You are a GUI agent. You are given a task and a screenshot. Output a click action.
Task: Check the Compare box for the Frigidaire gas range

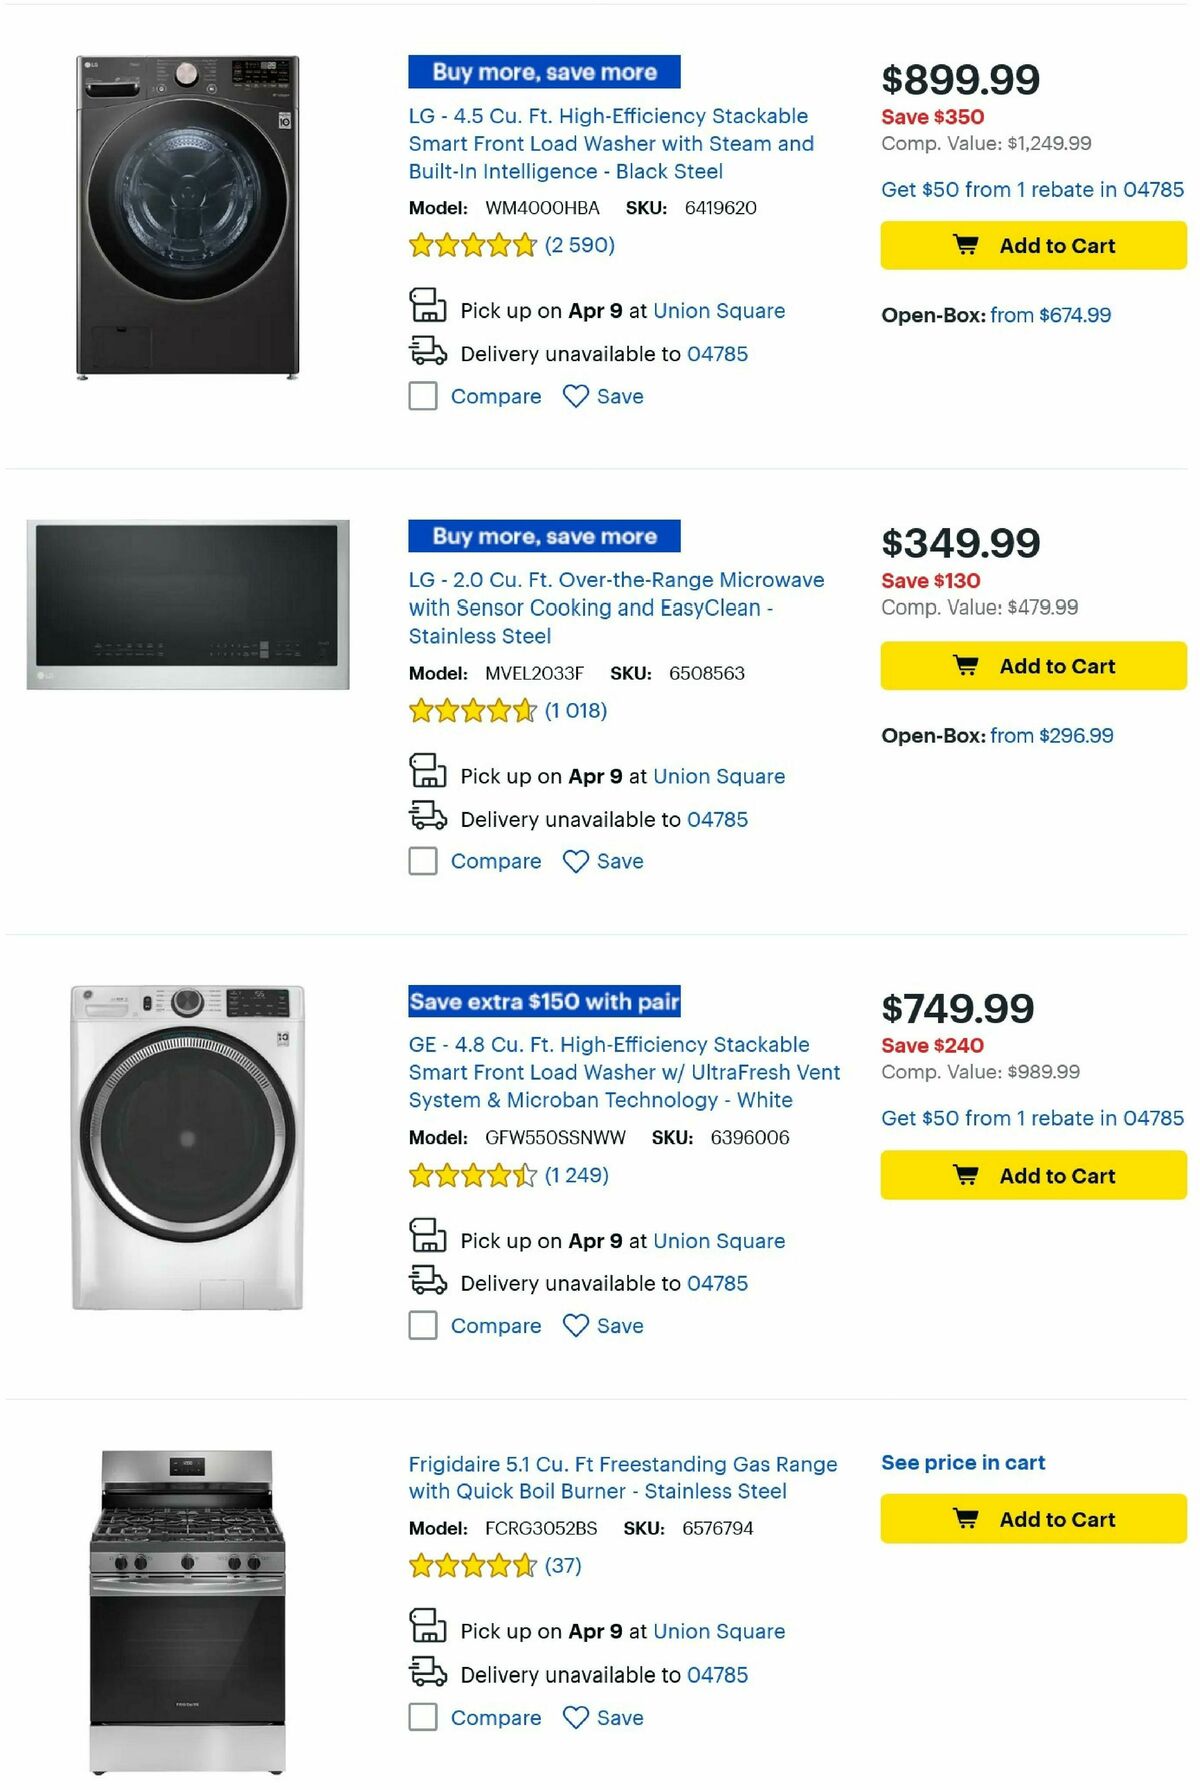(423, 1717)
